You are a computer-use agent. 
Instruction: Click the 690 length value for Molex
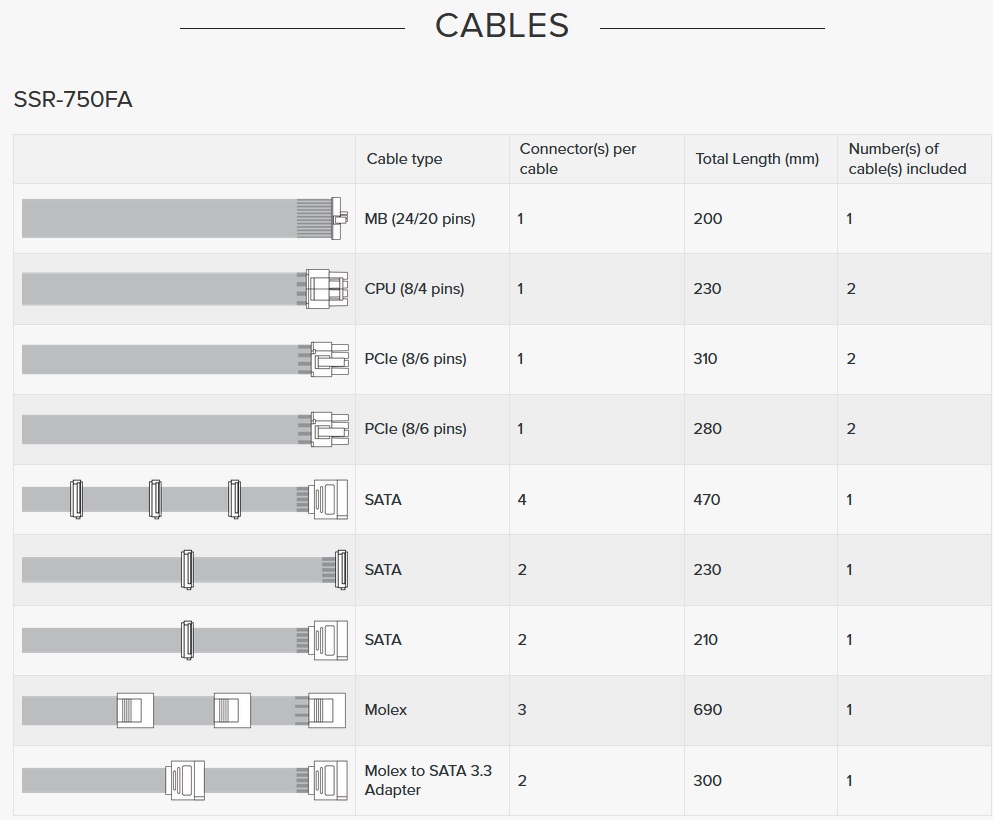(x=707, y=710)
